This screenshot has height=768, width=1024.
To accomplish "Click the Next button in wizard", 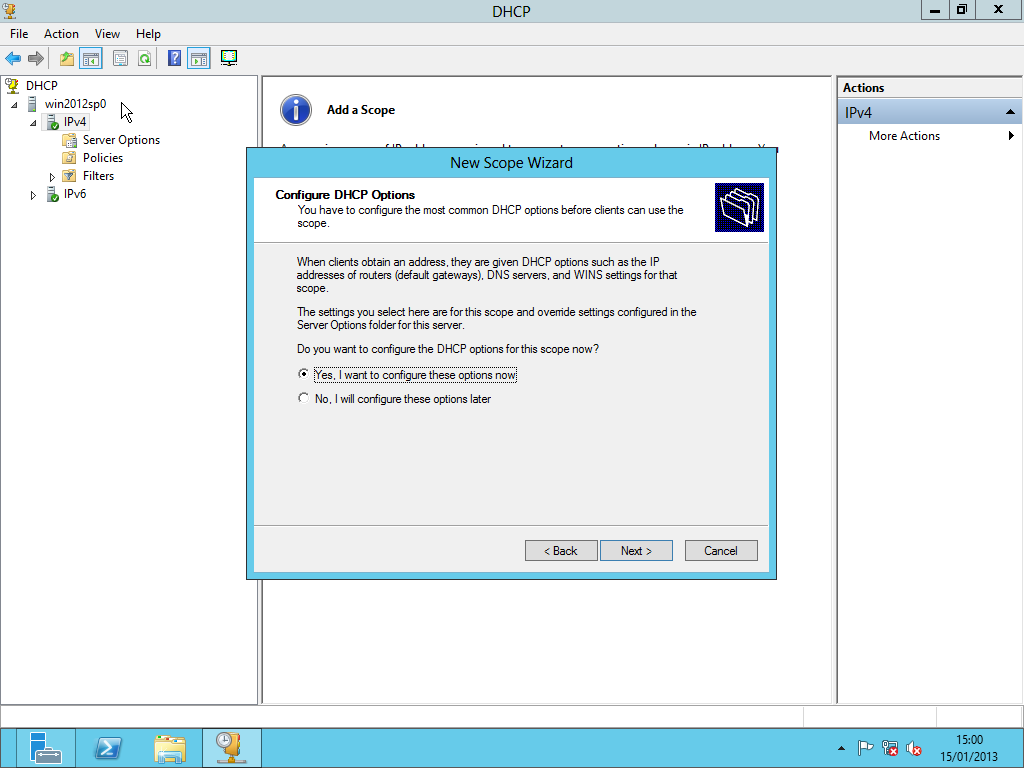I will [x=636, y=551].
